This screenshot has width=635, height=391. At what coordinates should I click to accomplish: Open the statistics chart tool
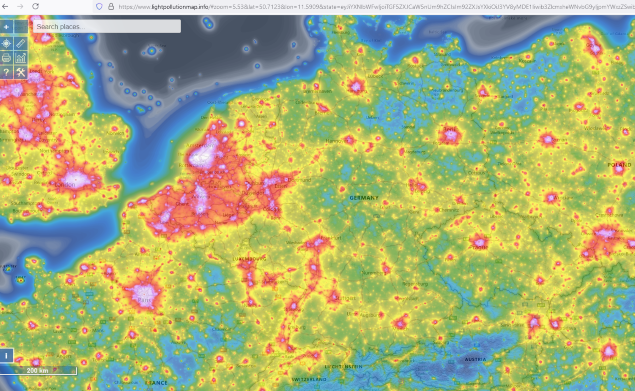pyautogui.click(x=21, y=58)
